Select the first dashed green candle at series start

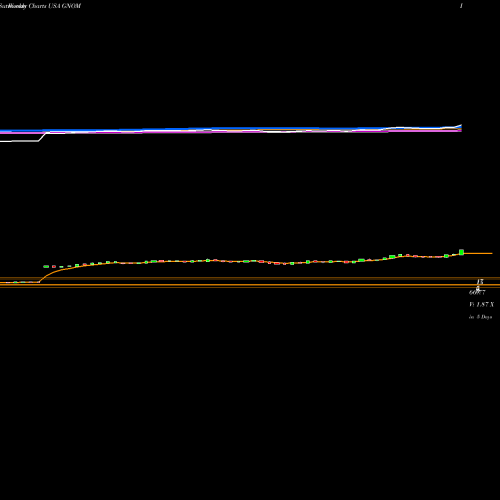click(46, 266)
